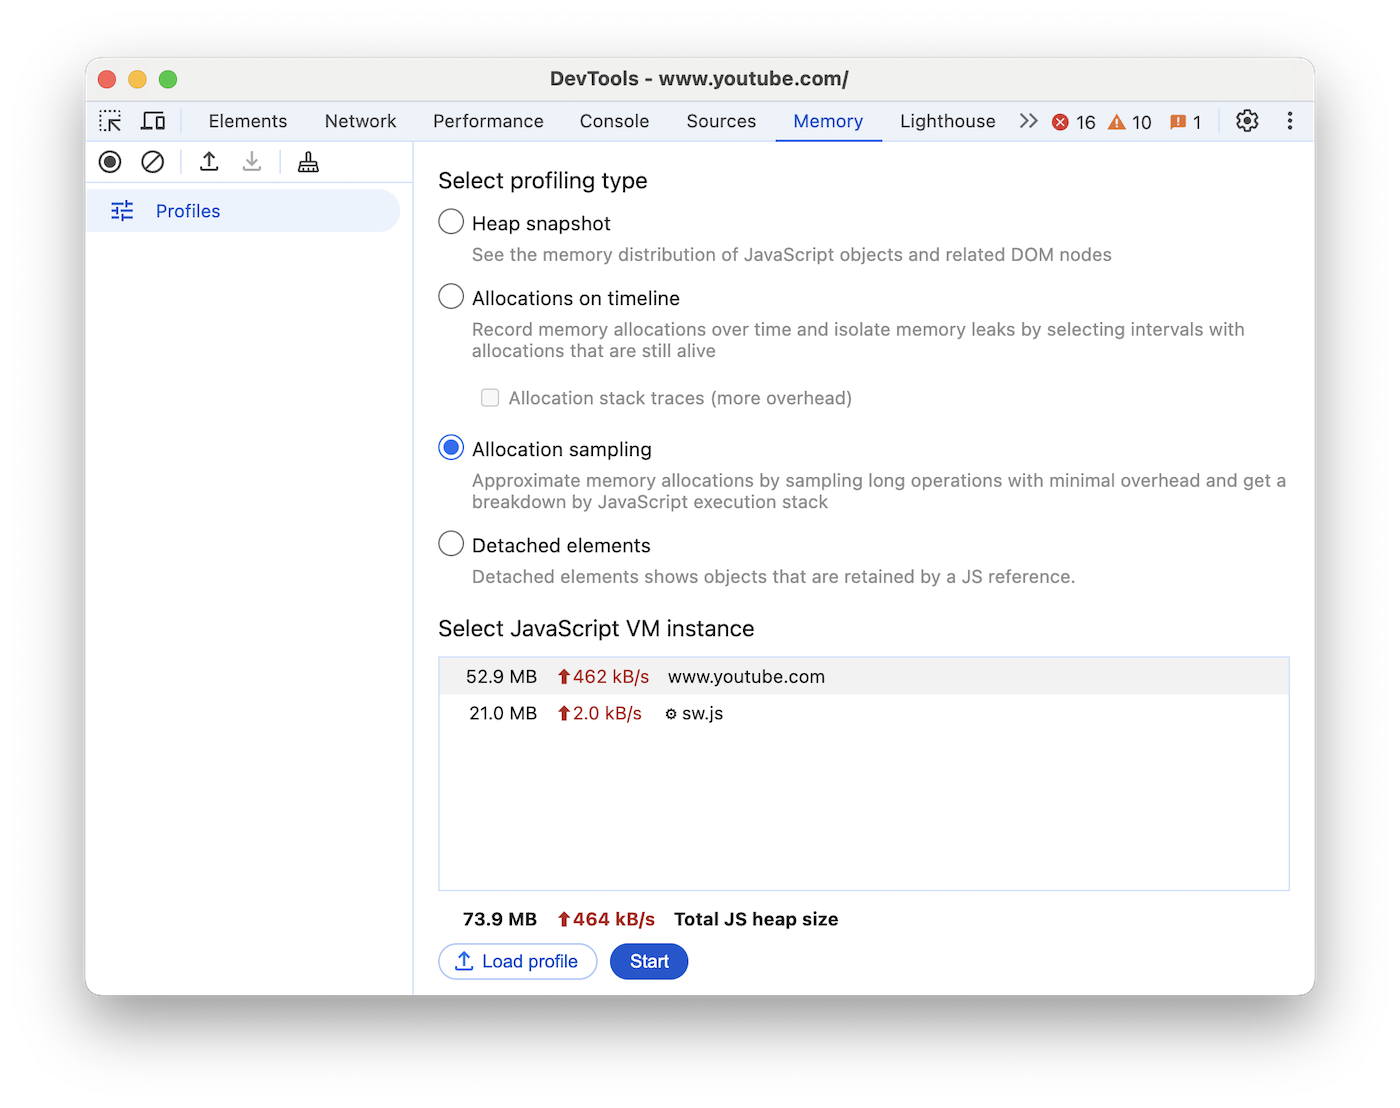Trigger garbage collection with the broom icon
The image size is (1400, 1108).
pos(307,161)
